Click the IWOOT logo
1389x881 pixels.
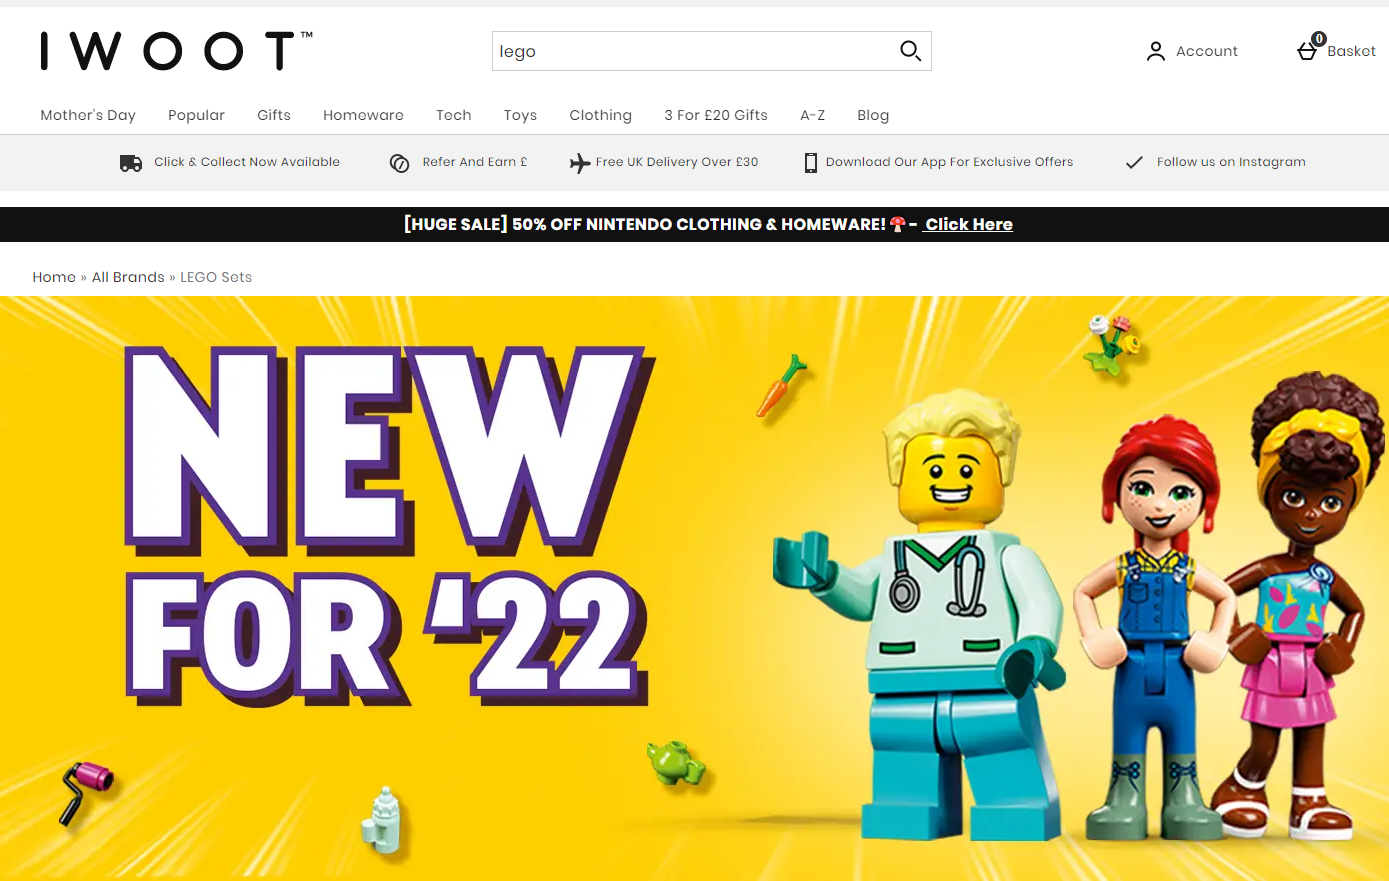176,51
